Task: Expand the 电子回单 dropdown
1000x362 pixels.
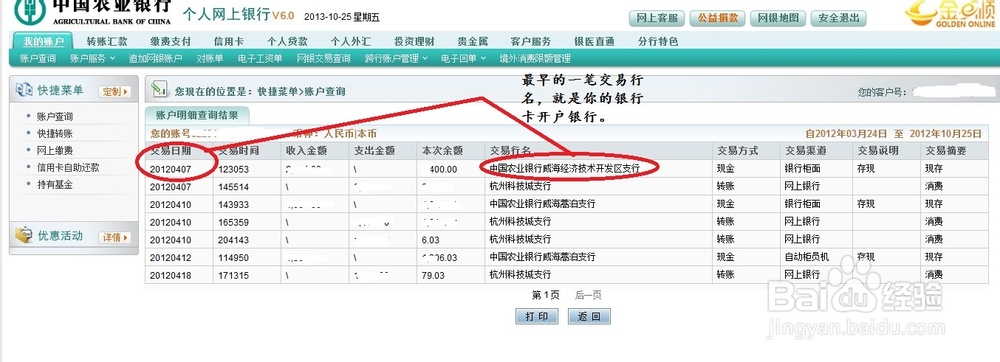Action: point(463,59)
